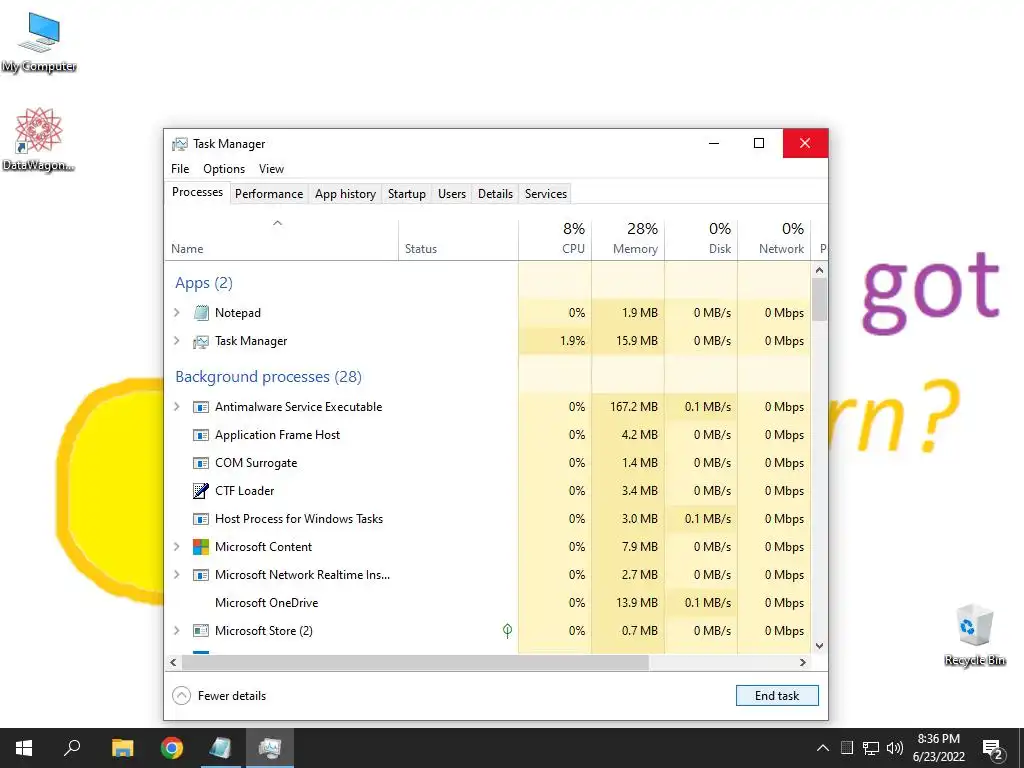Launch Google Chrome from the taskbar
The width and height of the screenshot is (1024, 768).
(172, 748)
